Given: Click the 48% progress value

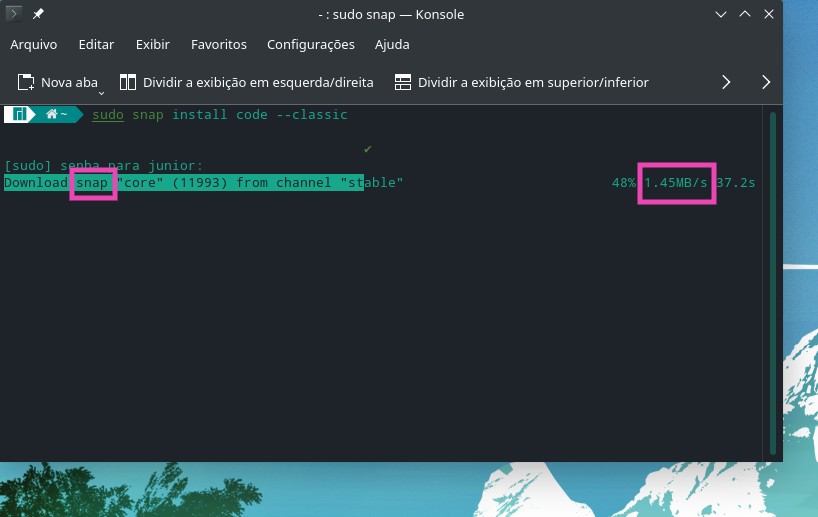Looking at the screenshot, I should pyautogui.click(x=623, y=183).
